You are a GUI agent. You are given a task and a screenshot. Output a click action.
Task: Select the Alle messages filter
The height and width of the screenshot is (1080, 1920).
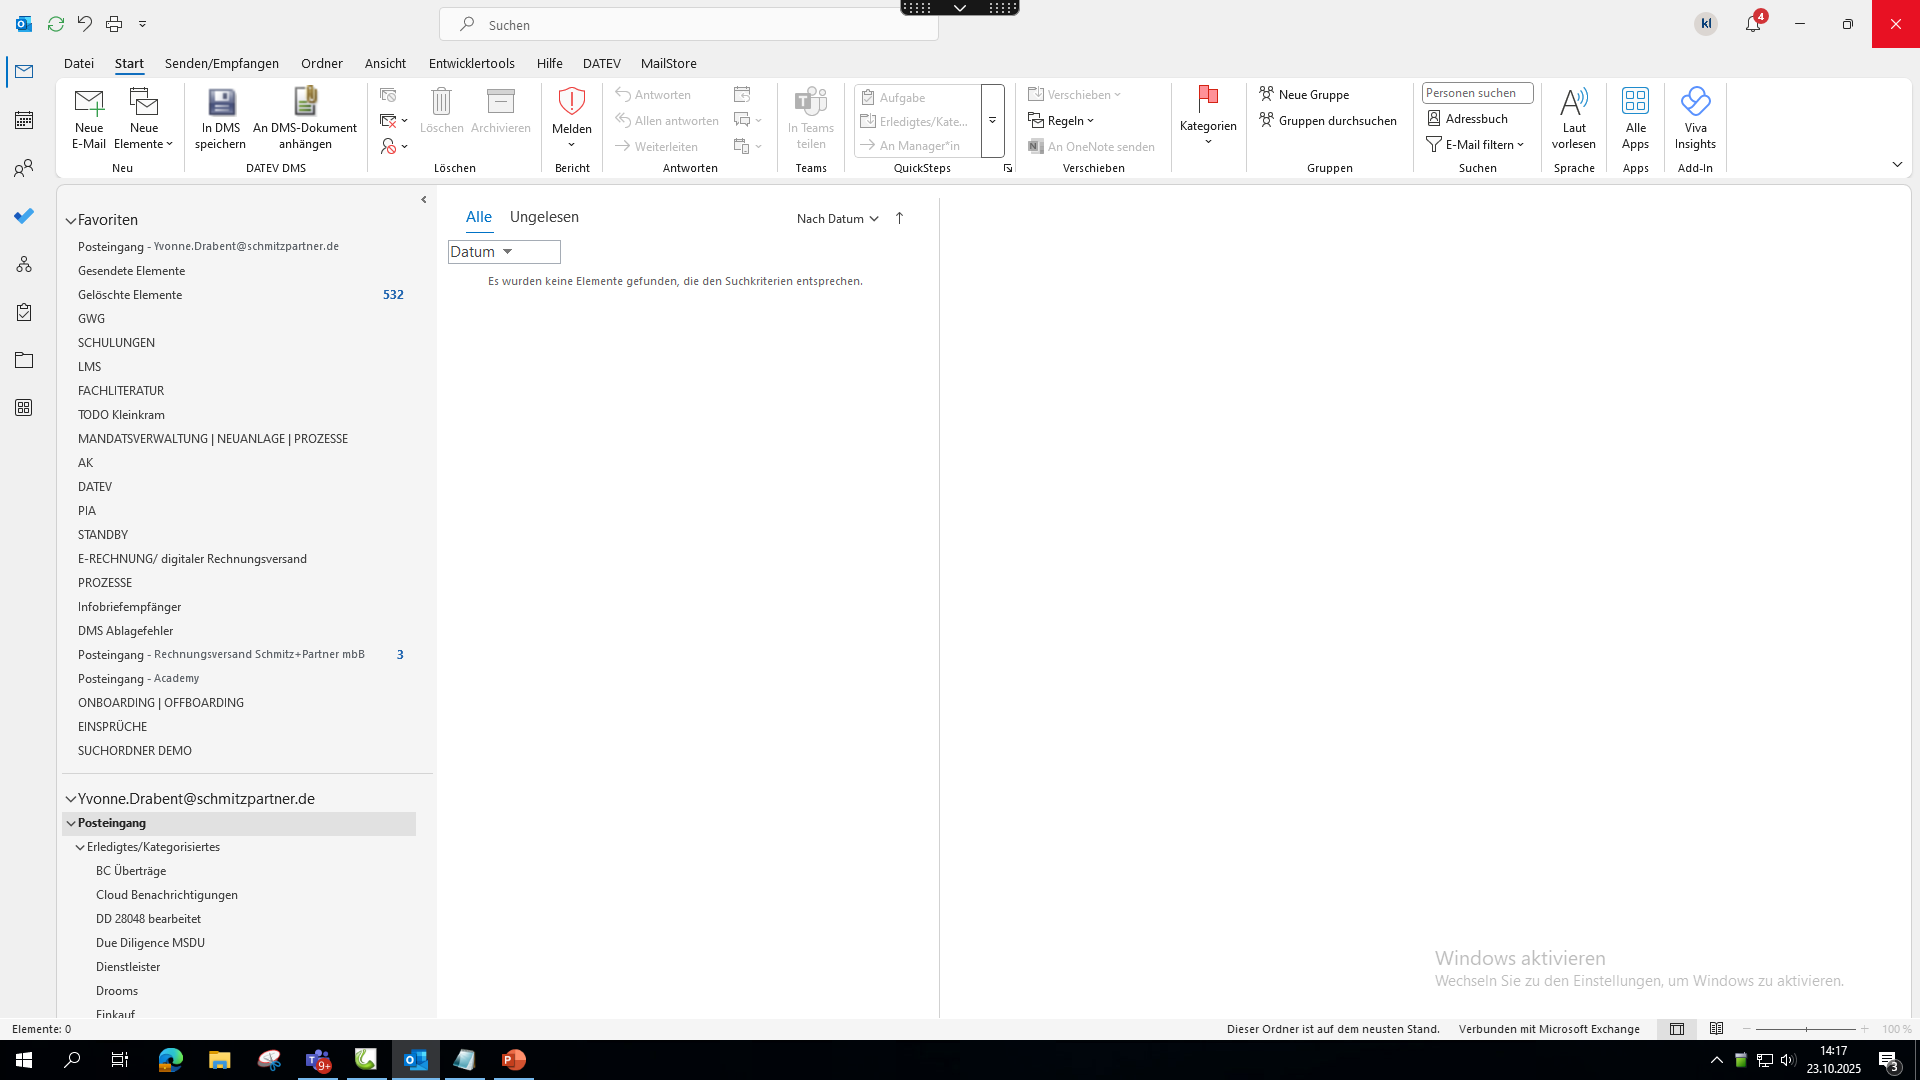[x=479, y=217]
